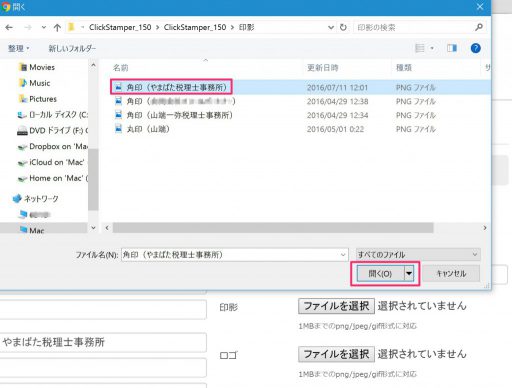Screen dimensions: 512x388
Task: Click horizontal scrollbar right arrow
Action: 485,228
